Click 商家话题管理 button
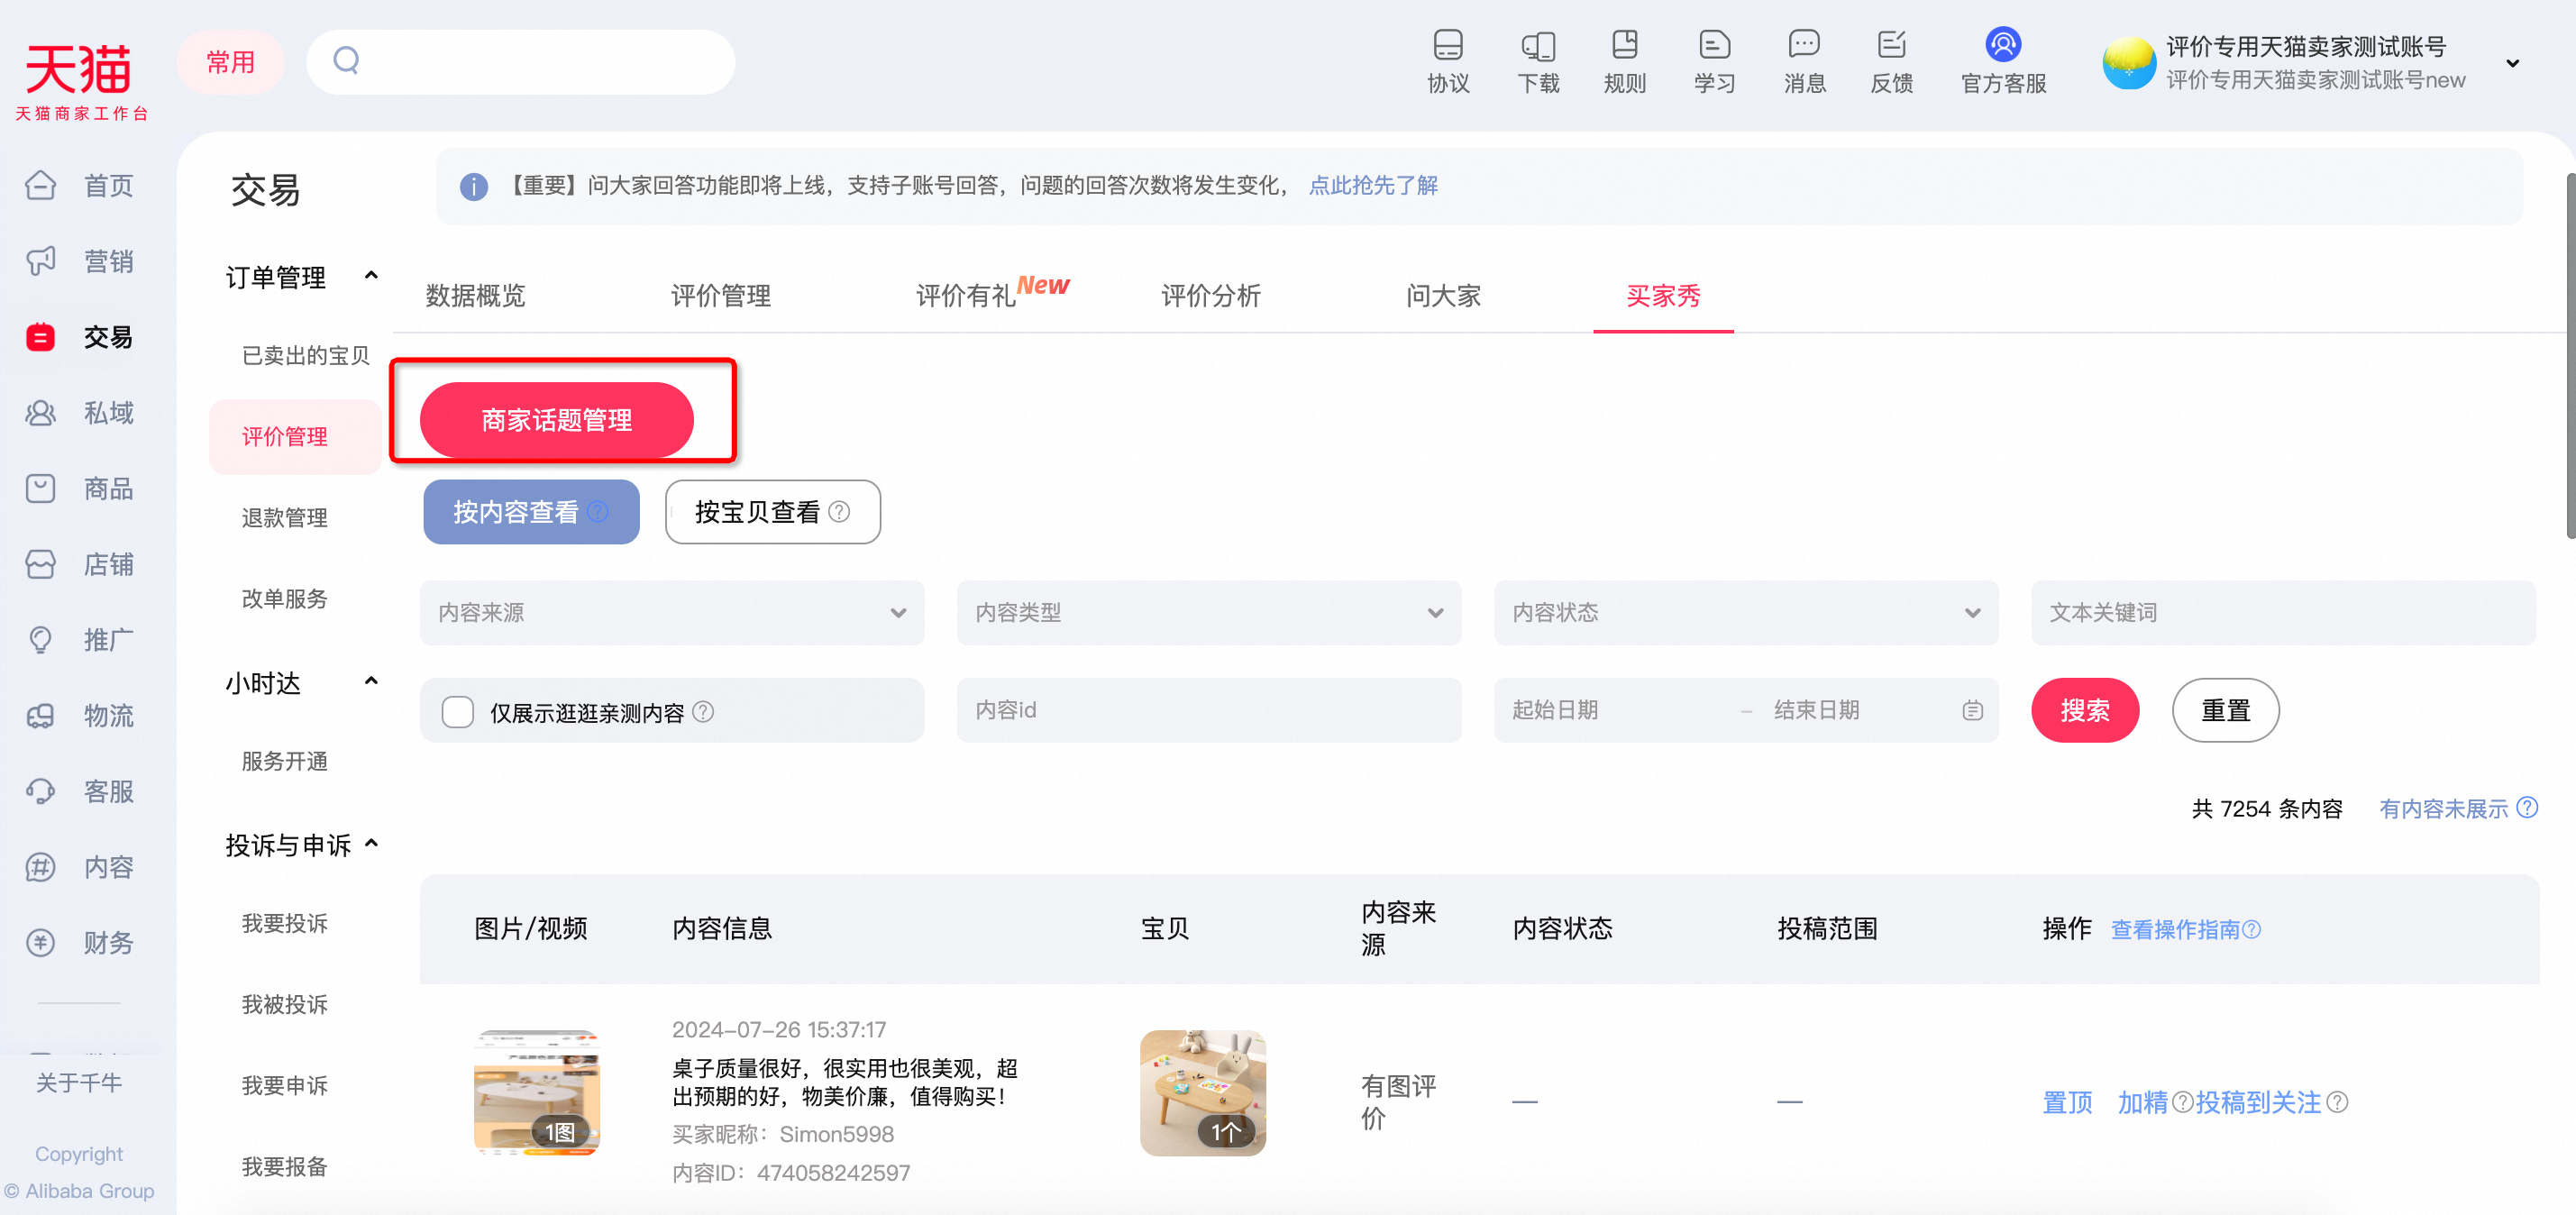The width and height of the screenshot is (2576, 1215). click(556, 420)
